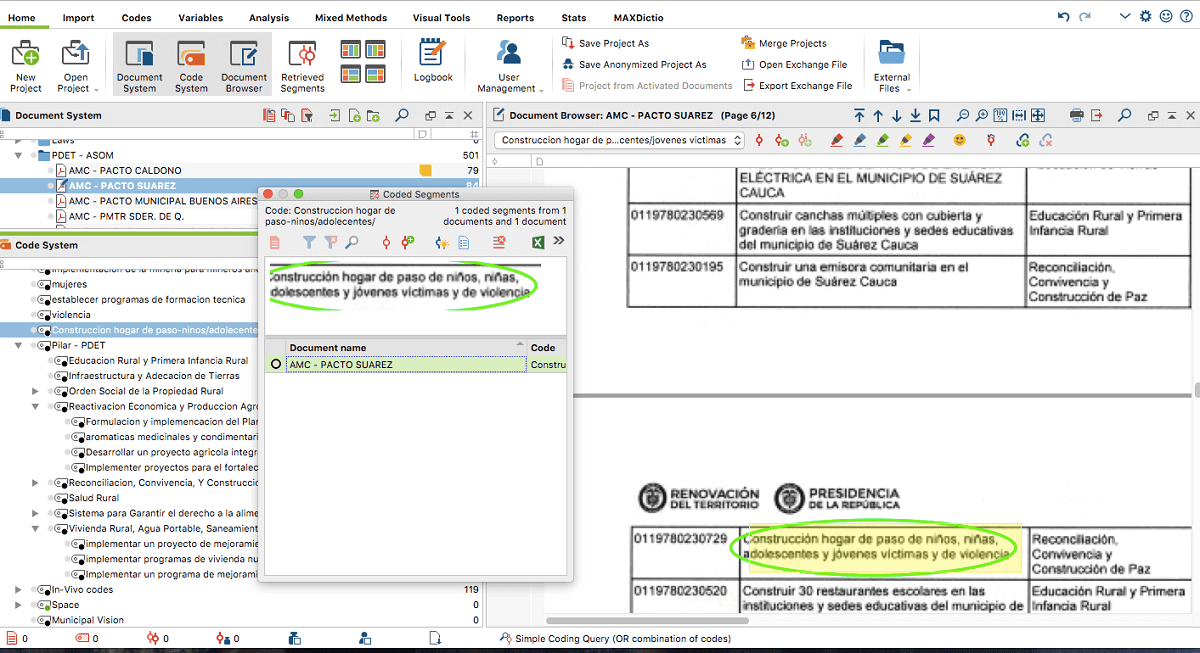Click yellow highlighter coding tool
The image size is (1200, 653).
(x=906, y=141)
